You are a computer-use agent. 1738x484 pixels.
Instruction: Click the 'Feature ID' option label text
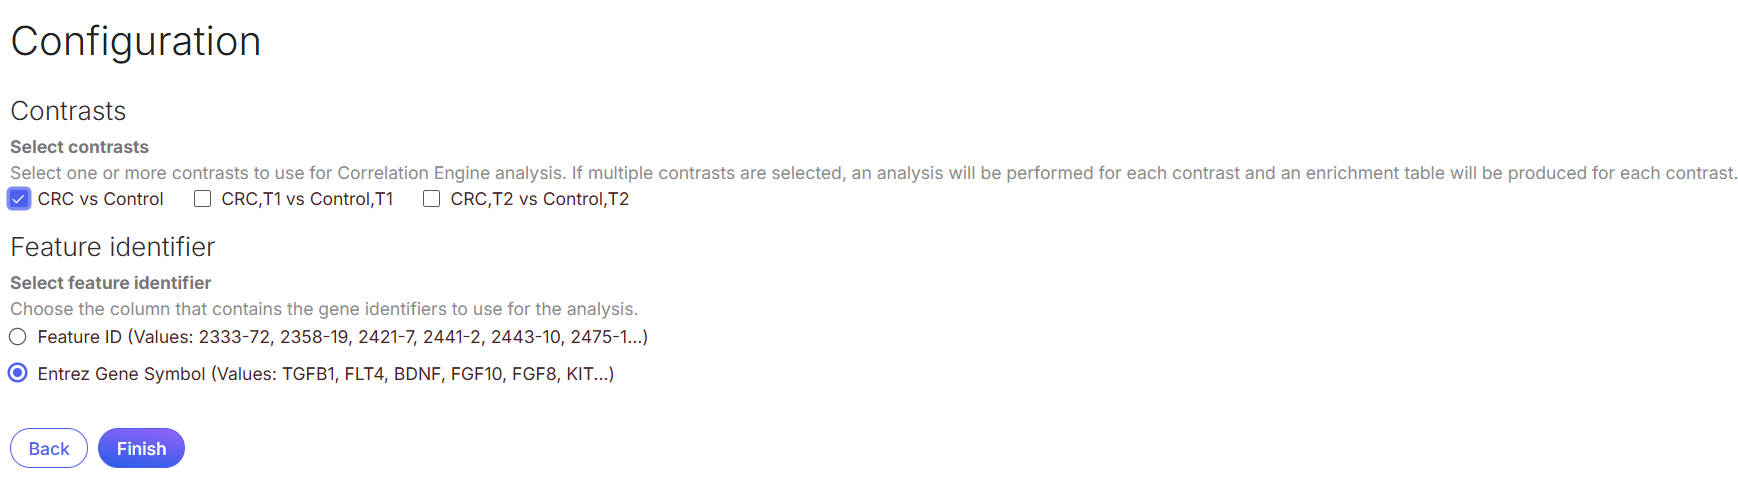click(x=80, y=337)
